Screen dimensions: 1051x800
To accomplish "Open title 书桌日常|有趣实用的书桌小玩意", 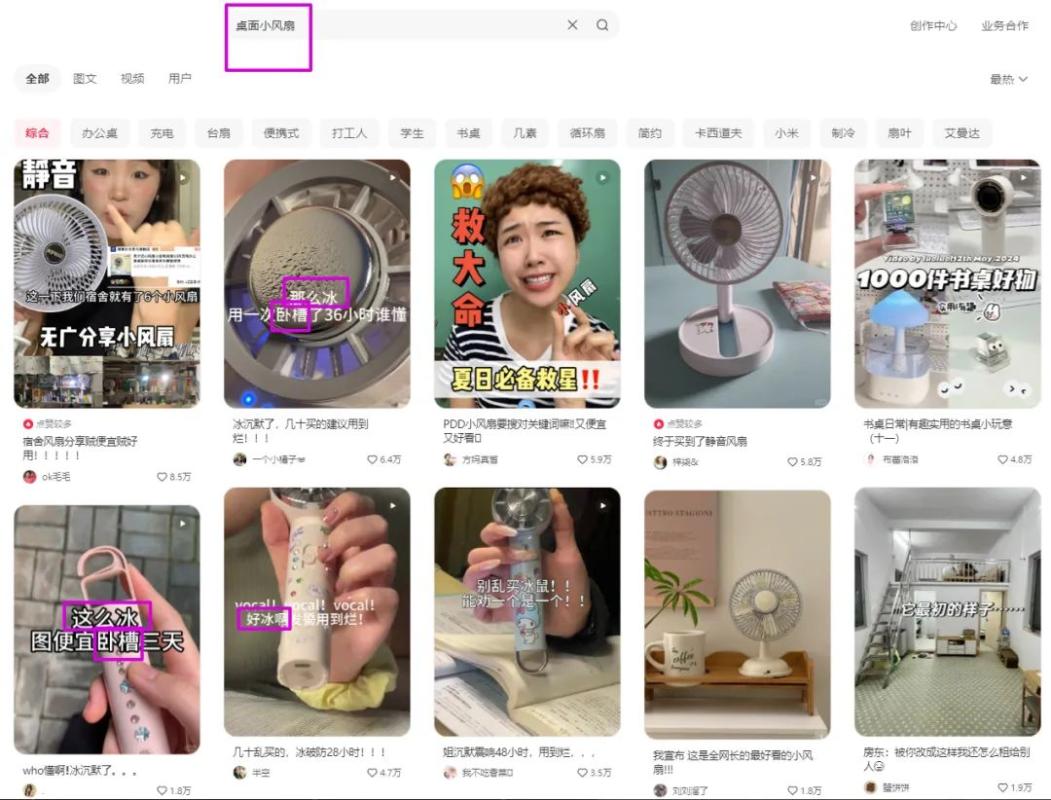I will point(938,430).
